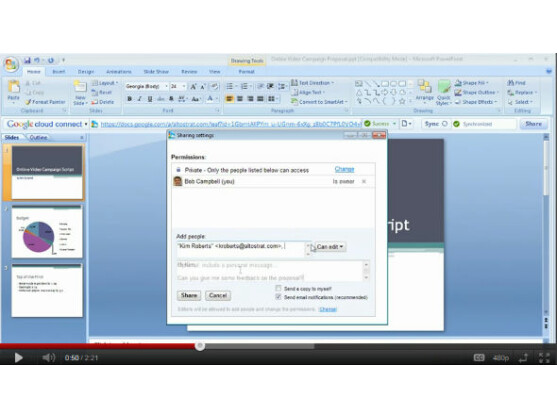This screenshot has height=418, width=557.
Task: Click Delete slide in ribbon
Action: point(103,102)
